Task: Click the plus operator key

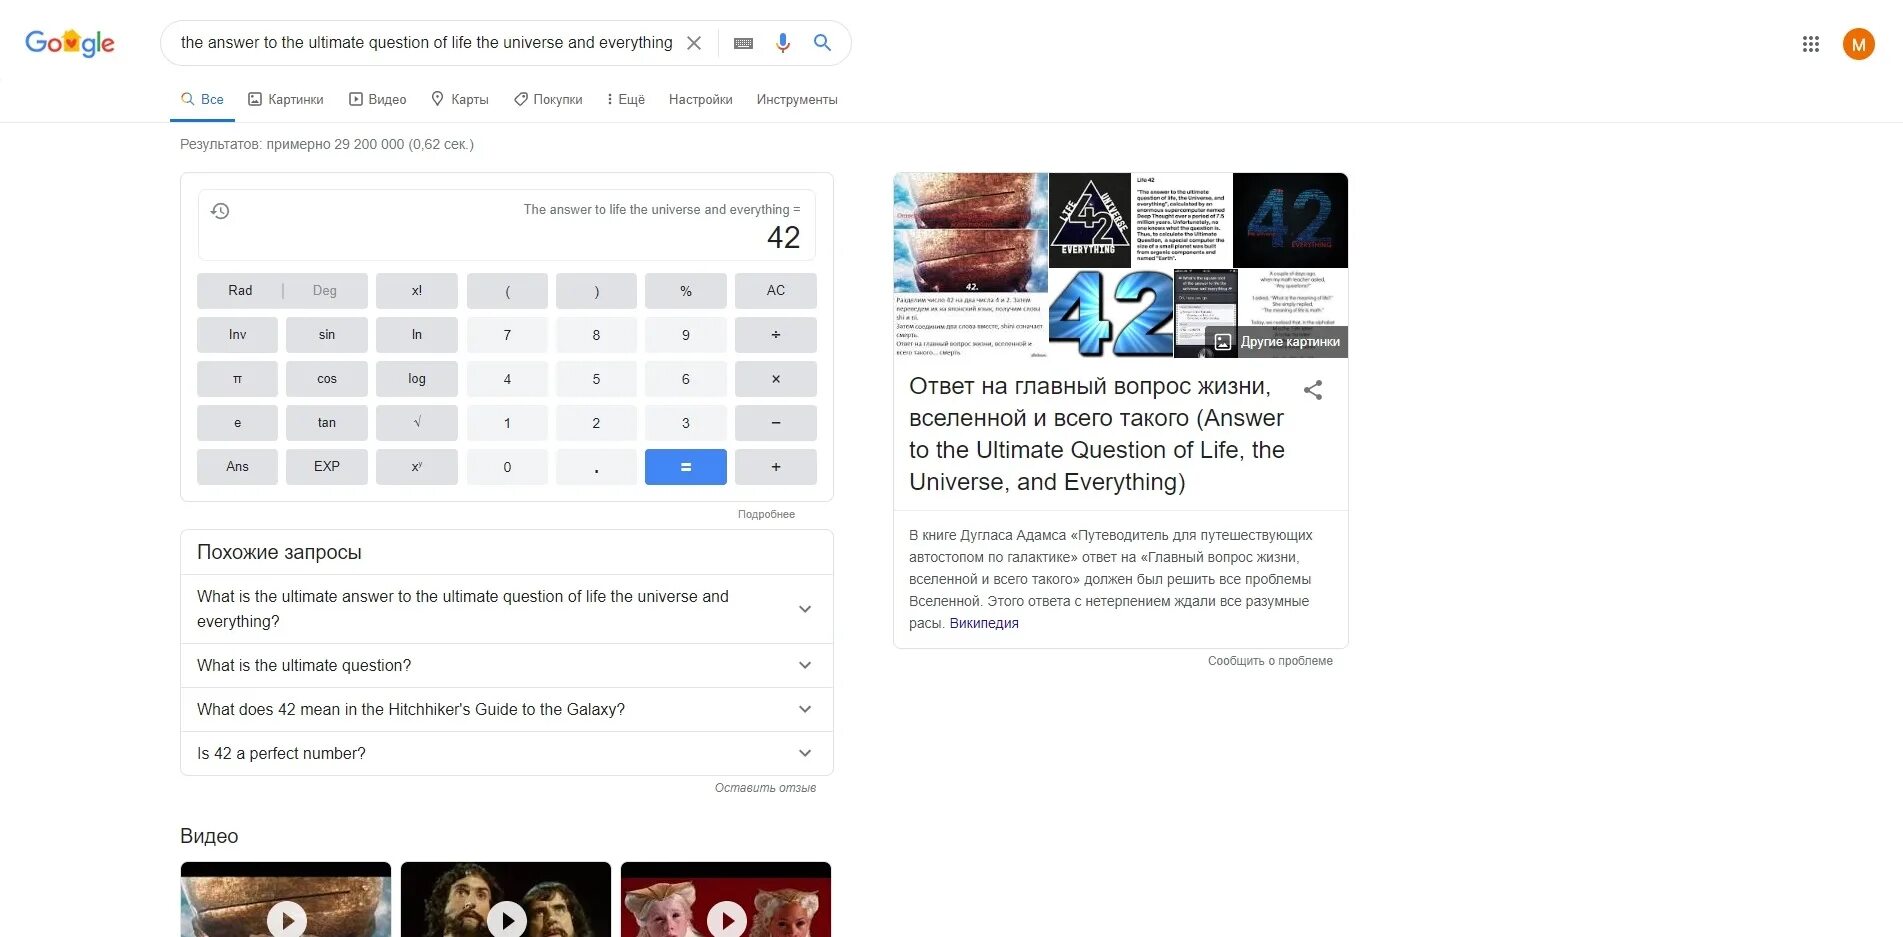Action: pyautogui.click(x=776, y=467)
